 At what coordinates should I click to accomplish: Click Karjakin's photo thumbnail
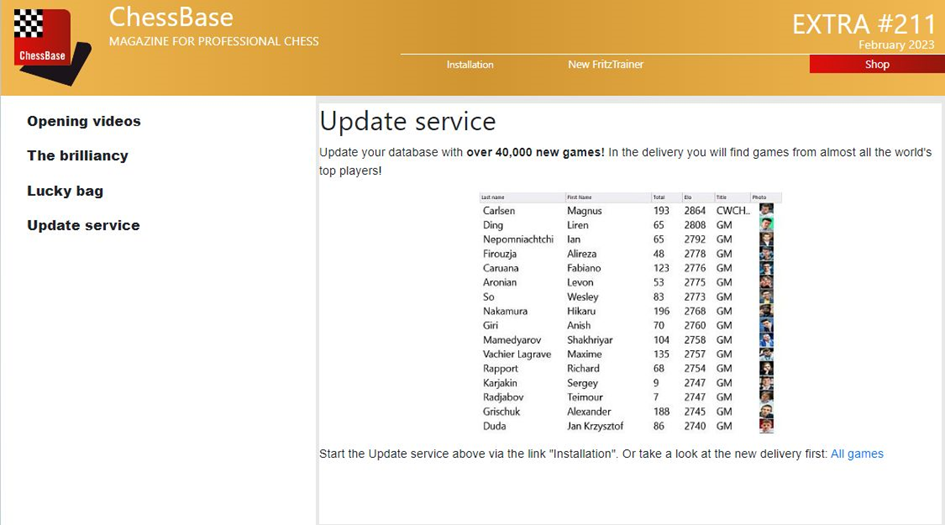tap(766, 383)
